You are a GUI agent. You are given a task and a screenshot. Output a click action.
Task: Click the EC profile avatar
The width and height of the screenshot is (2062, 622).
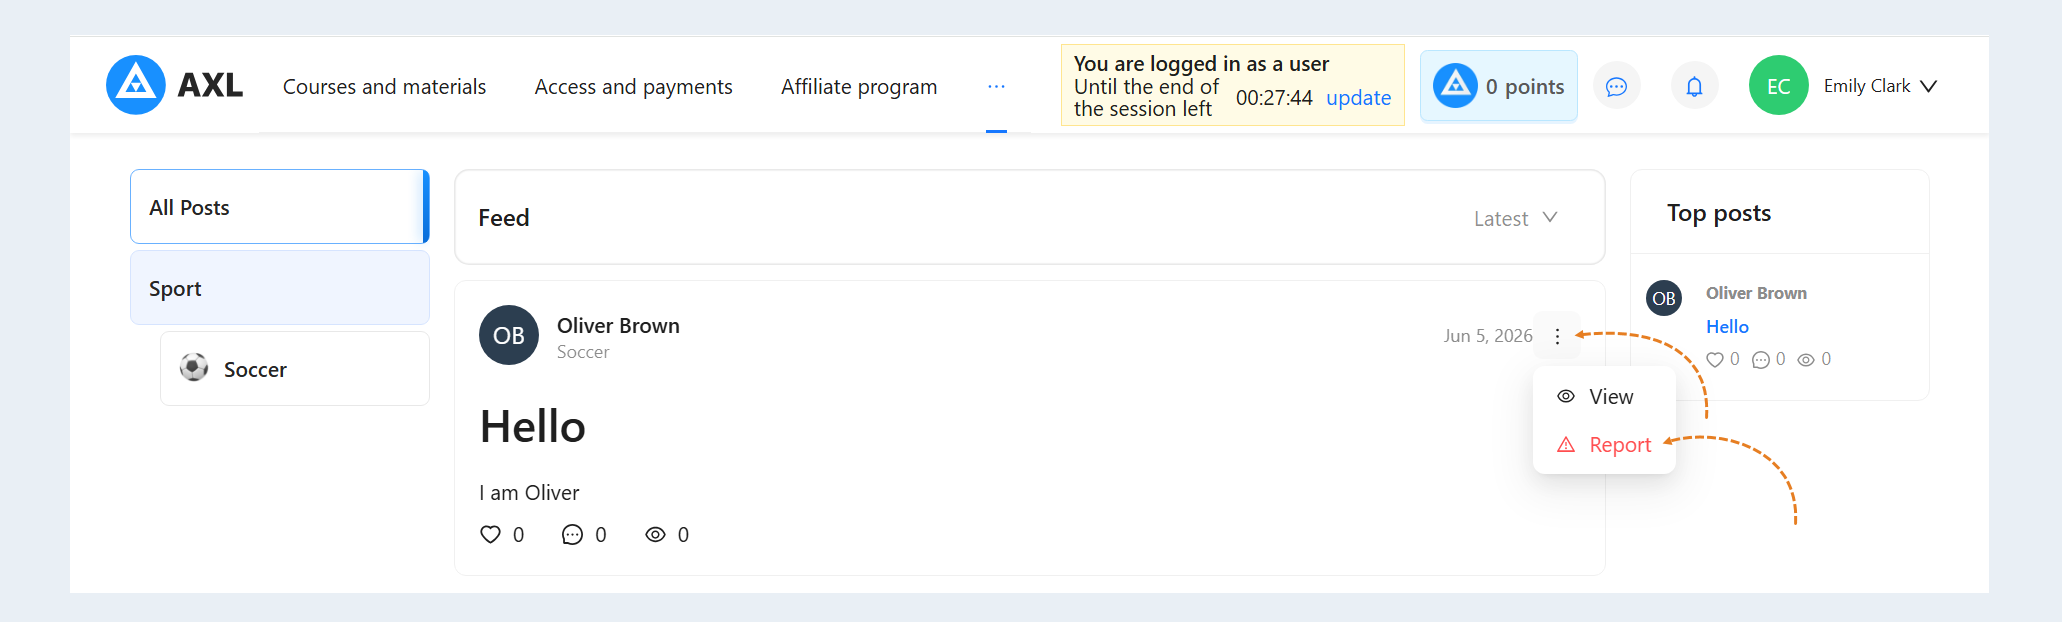1778,85
